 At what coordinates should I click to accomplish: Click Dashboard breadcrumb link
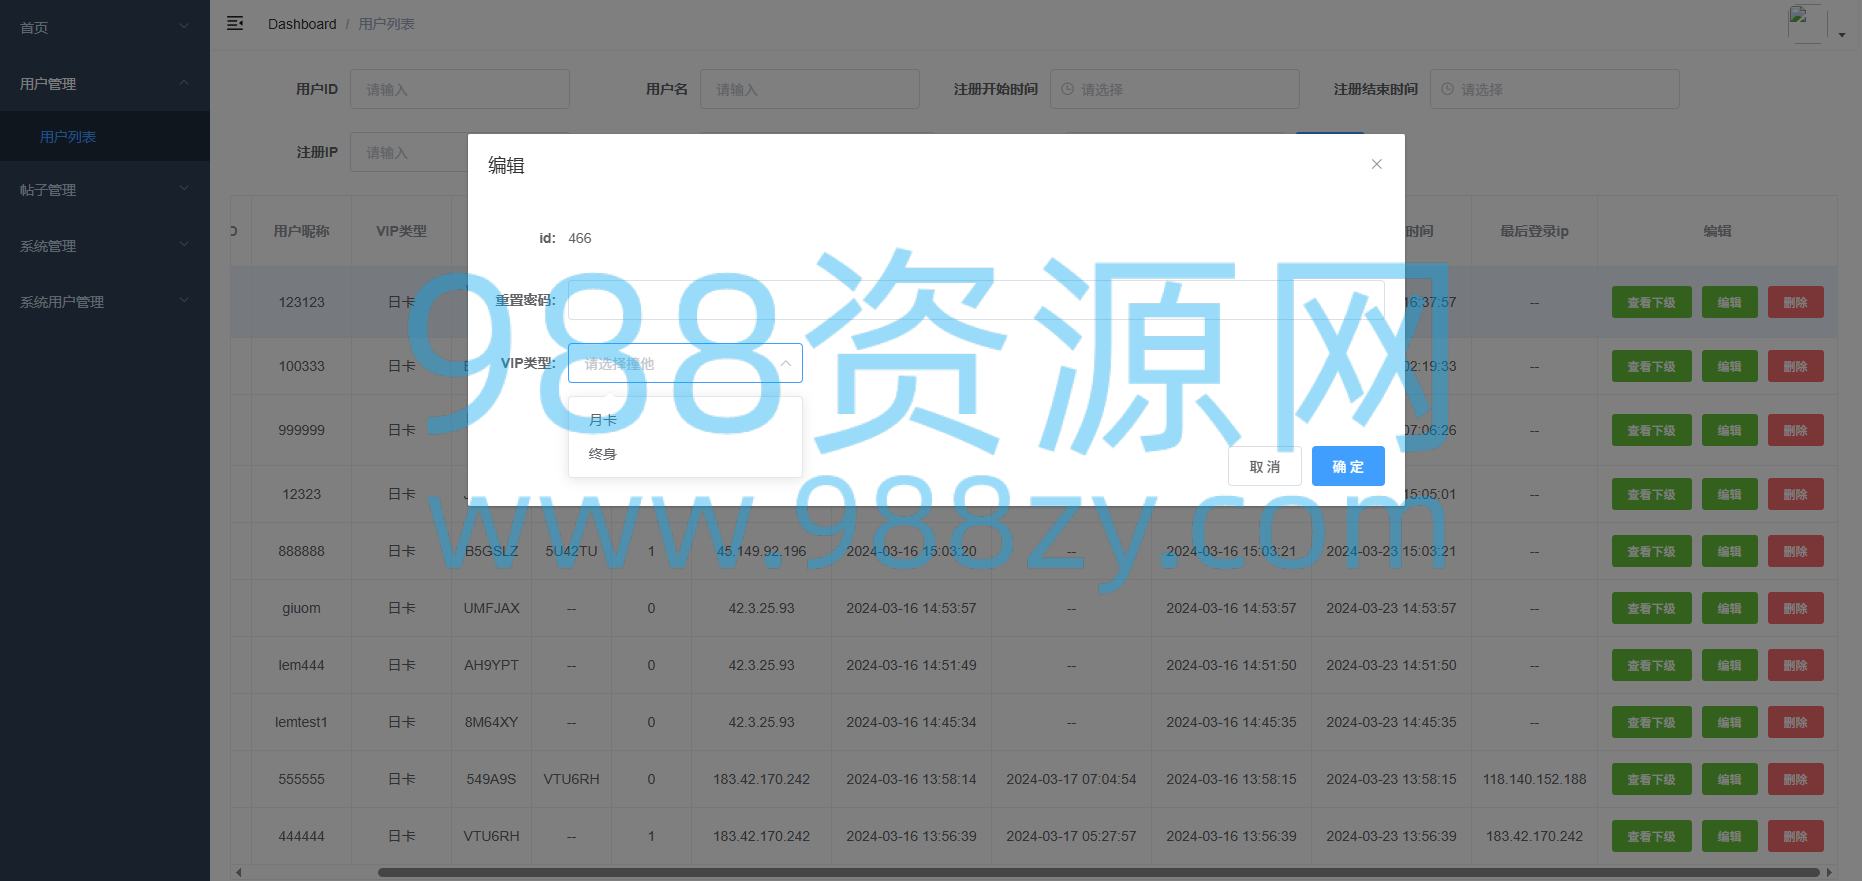point(302,24)
